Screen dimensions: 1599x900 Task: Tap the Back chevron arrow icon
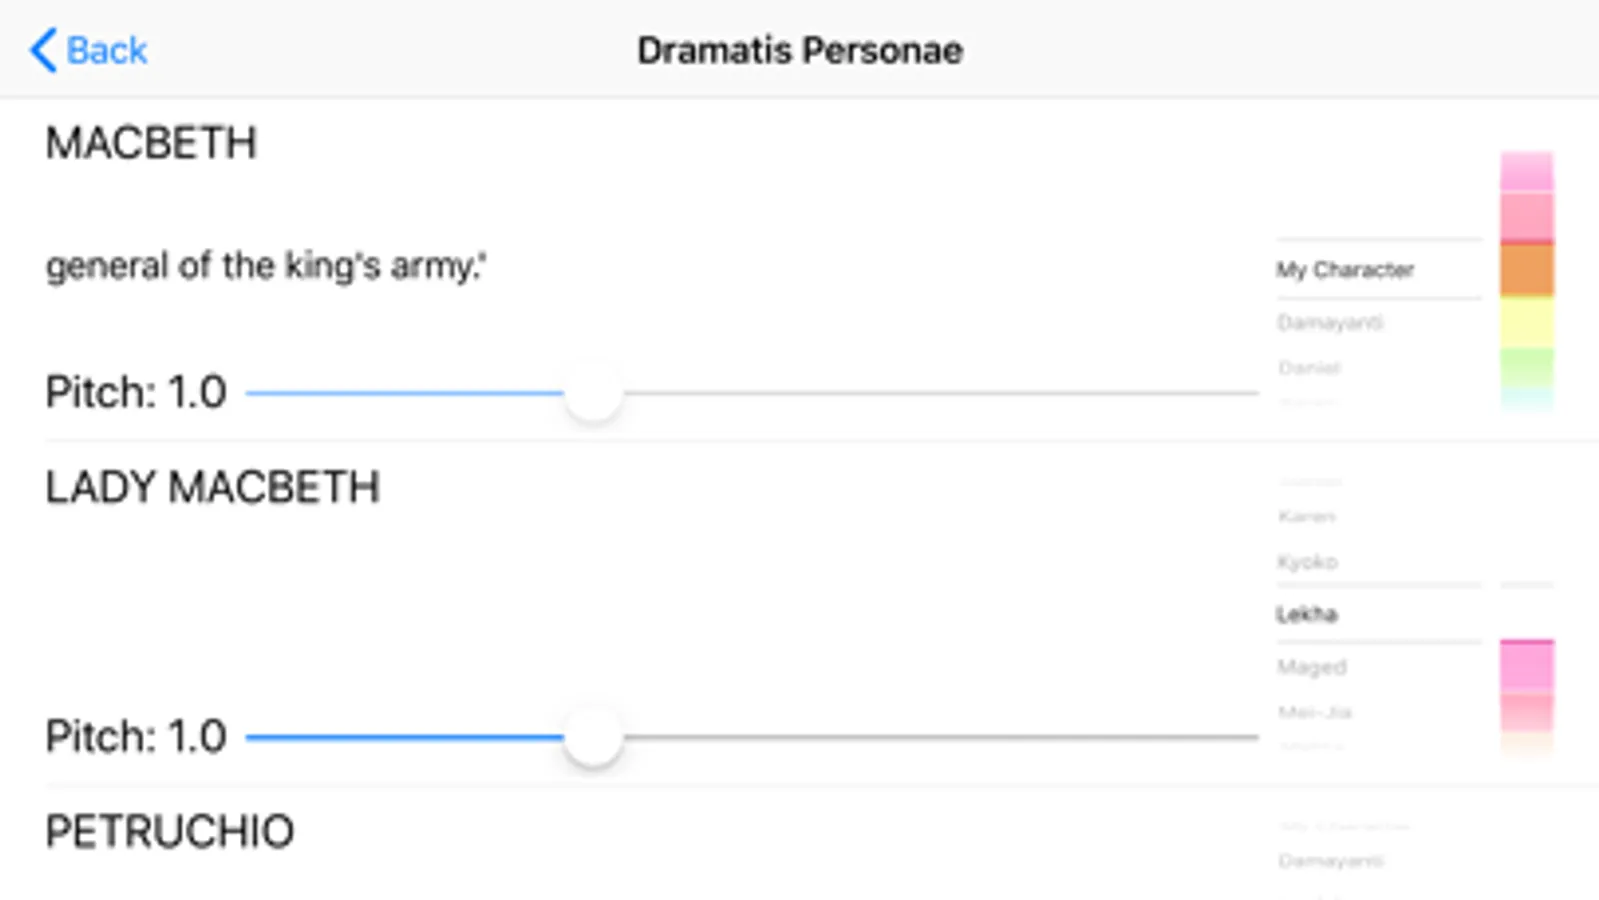[x=42, y=50]
